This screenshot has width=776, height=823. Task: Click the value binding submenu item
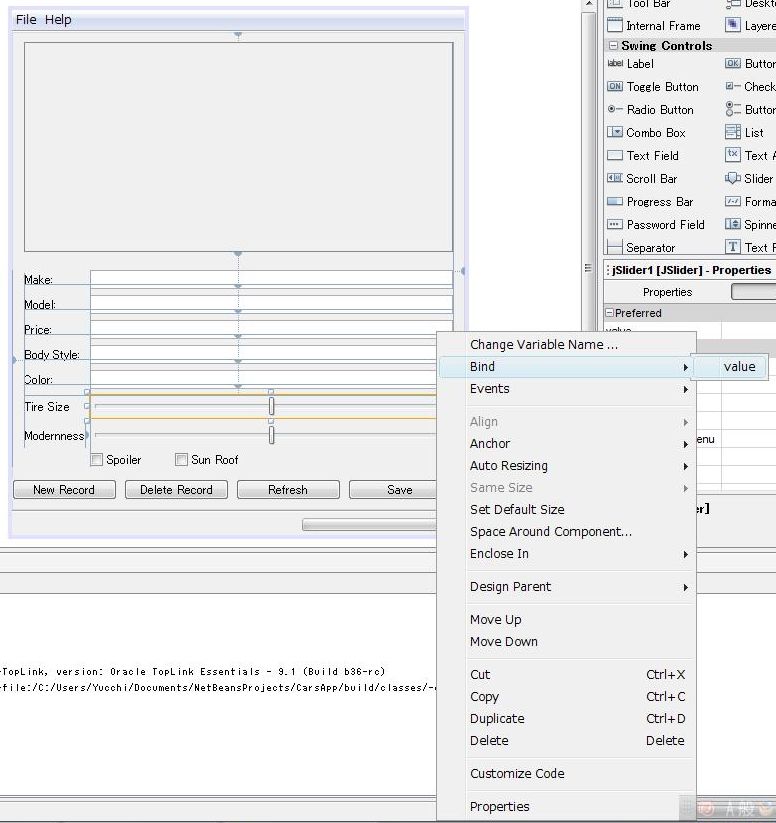point(739,367)
